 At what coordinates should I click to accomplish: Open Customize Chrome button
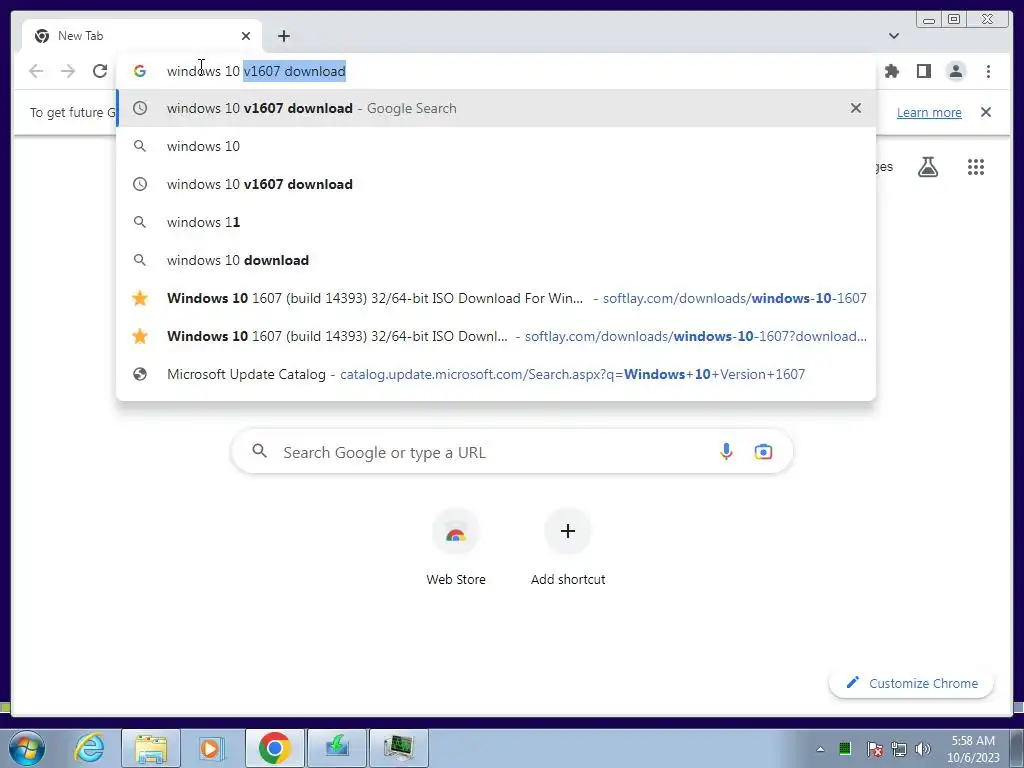click(912, 683)
